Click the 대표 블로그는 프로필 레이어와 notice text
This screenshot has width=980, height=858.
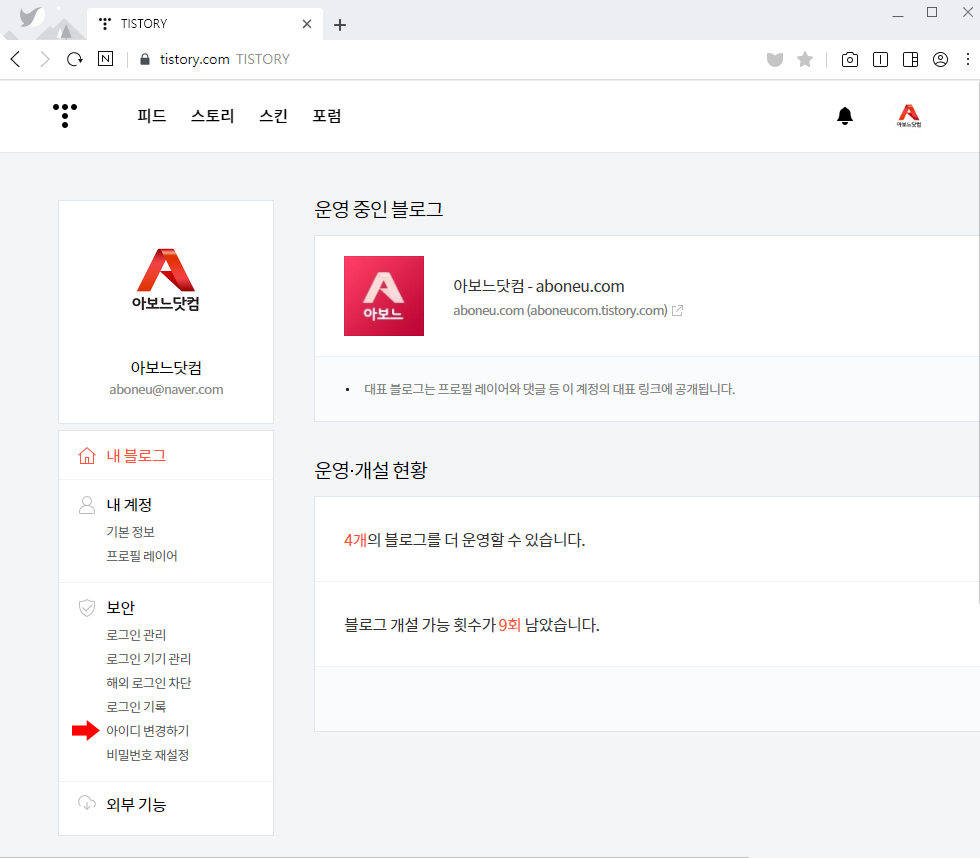[549, 389]
